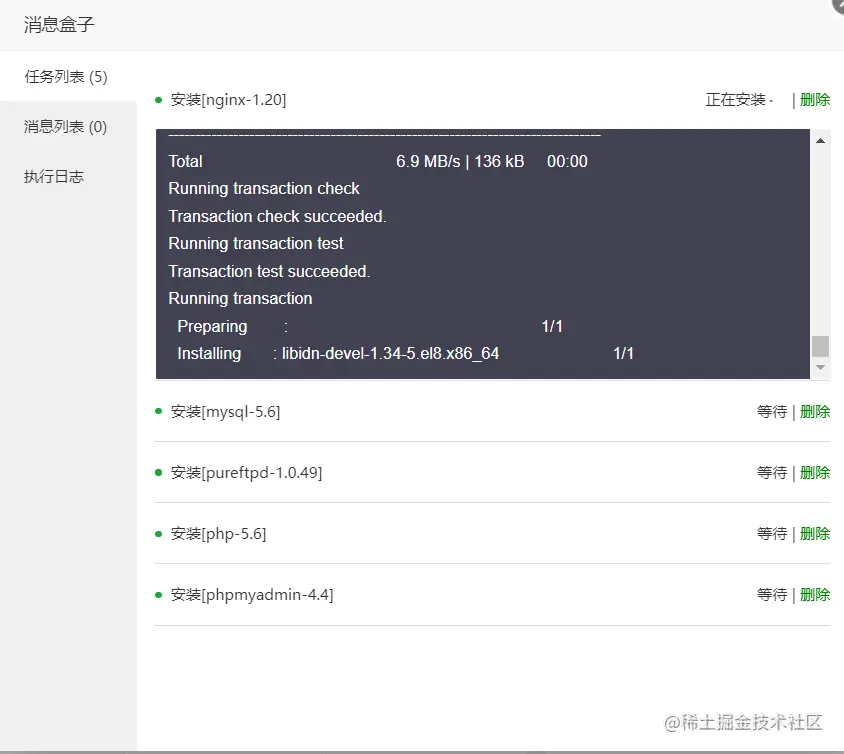Click the close icon at top right corner
The image size is (844, 754).
click(836, 8)
